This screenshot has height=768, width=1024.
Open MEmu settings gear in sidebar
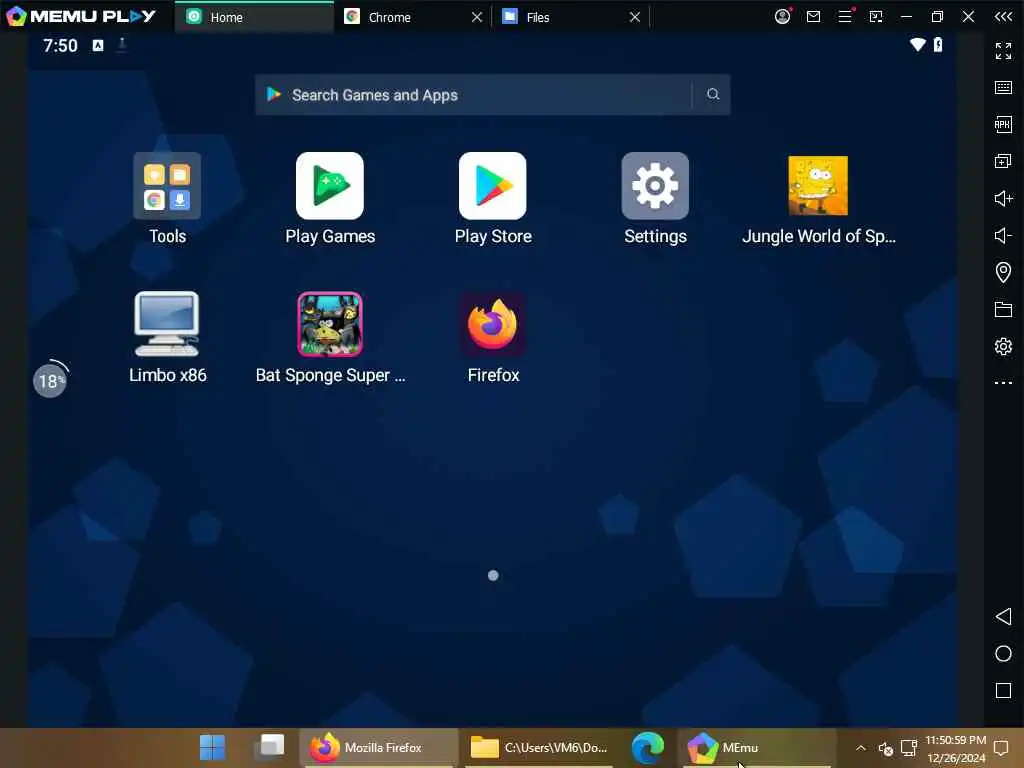pos(1003,346)
